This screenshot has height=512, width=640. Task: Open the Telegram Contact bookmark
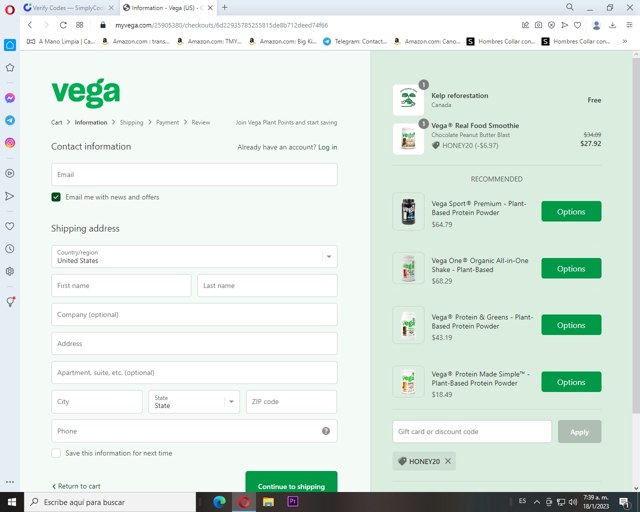(x=355, y=41)
